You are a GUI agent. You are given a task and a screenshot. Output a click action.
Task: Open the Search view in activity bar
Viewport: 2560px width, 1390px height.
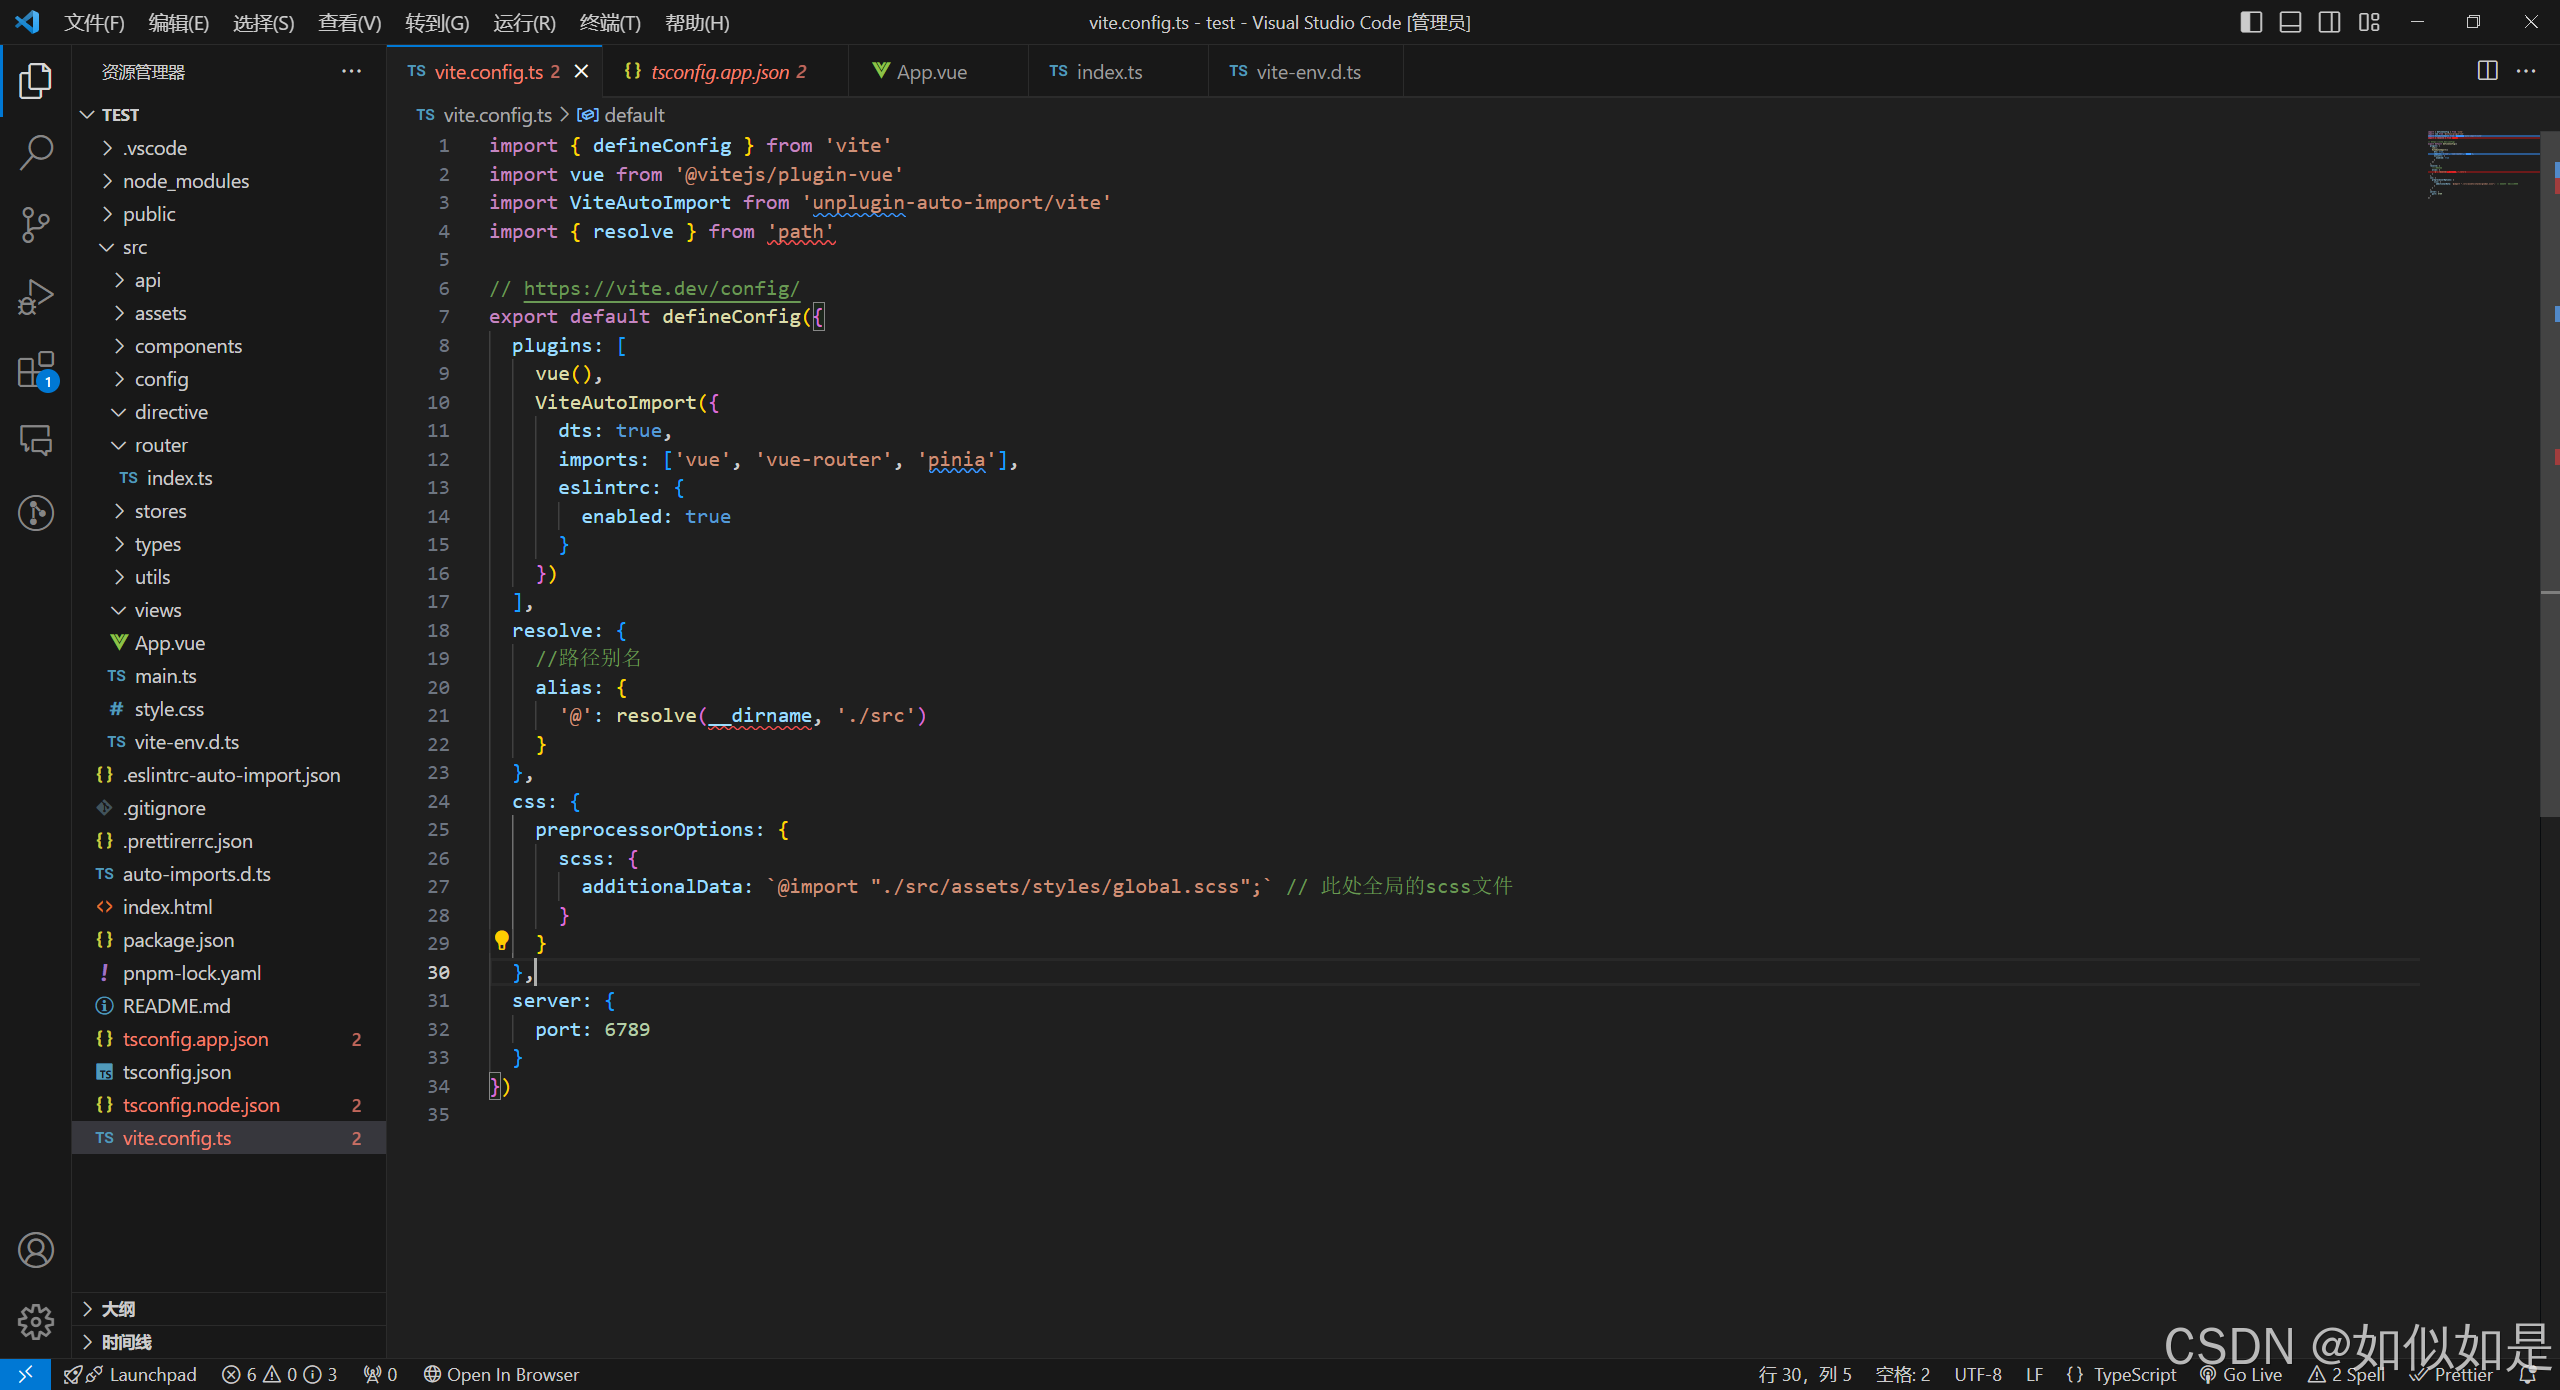(x=36, y=153)
